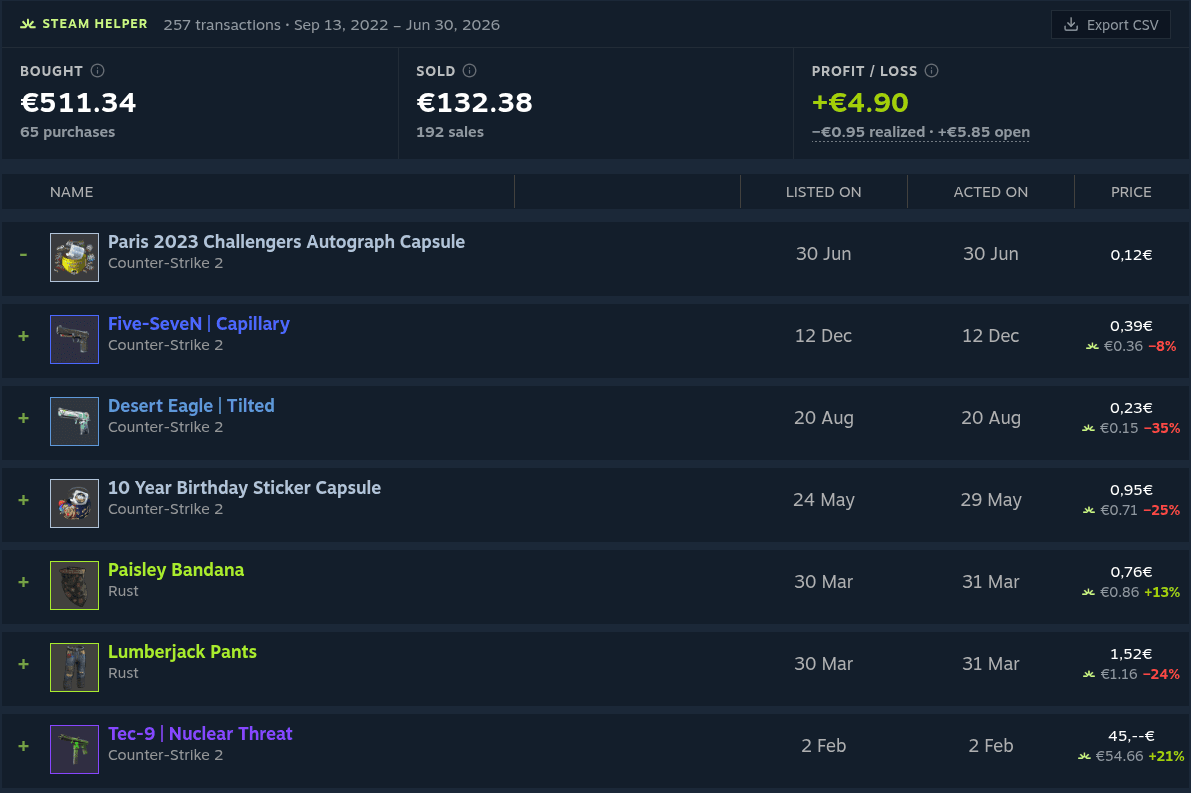
Task: Open the Lumberjack Pants item link
Action: (x=182, y=652)
